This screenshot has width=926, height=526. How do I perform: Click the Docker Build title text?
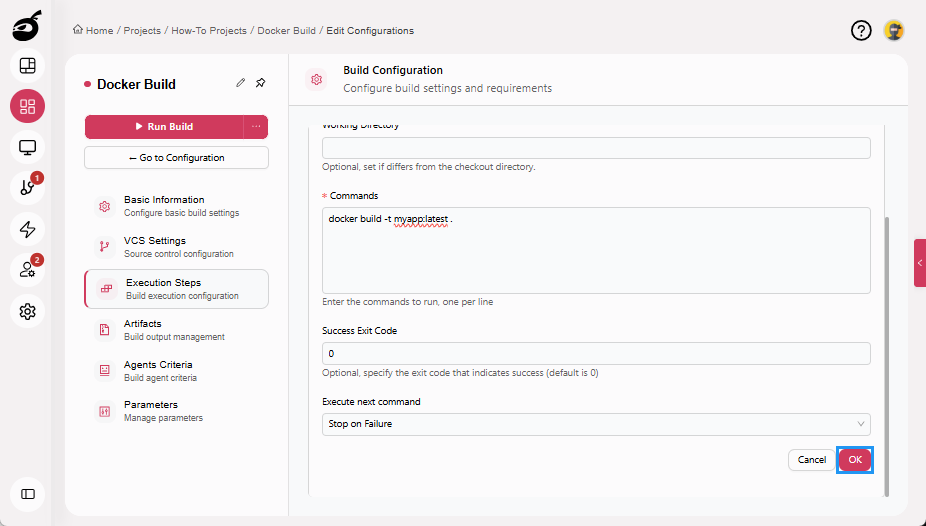(136, 84)
